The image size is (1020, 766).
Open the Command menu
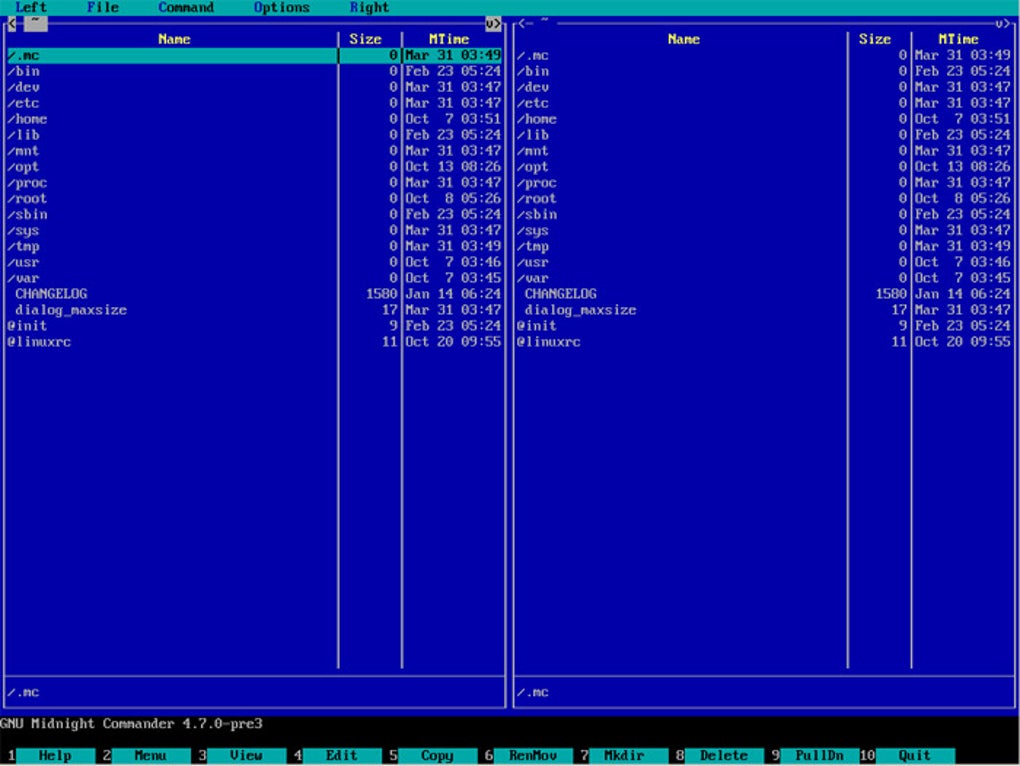pyautogui.click(x=185, y=8)
